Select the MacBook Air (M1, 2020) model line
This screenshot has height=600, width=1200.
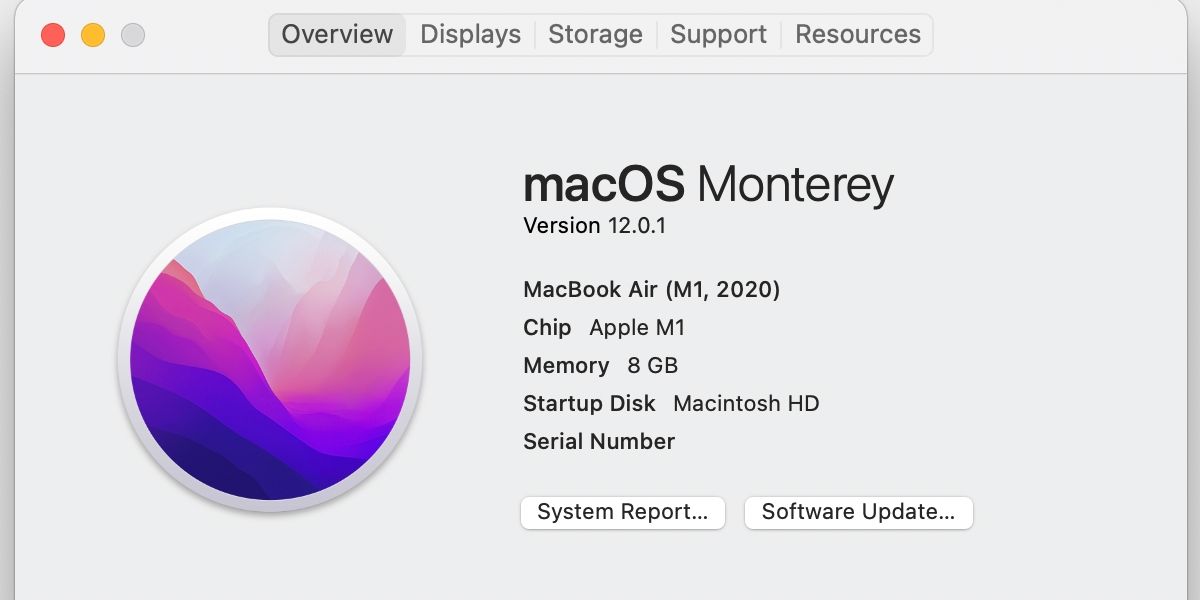point(651,290)
